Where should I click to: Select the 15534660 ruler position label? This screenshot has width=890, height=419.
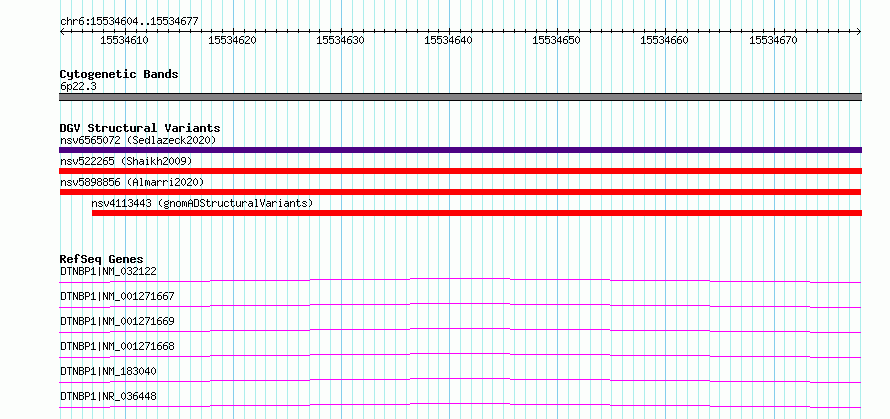(x=665, y=40)
